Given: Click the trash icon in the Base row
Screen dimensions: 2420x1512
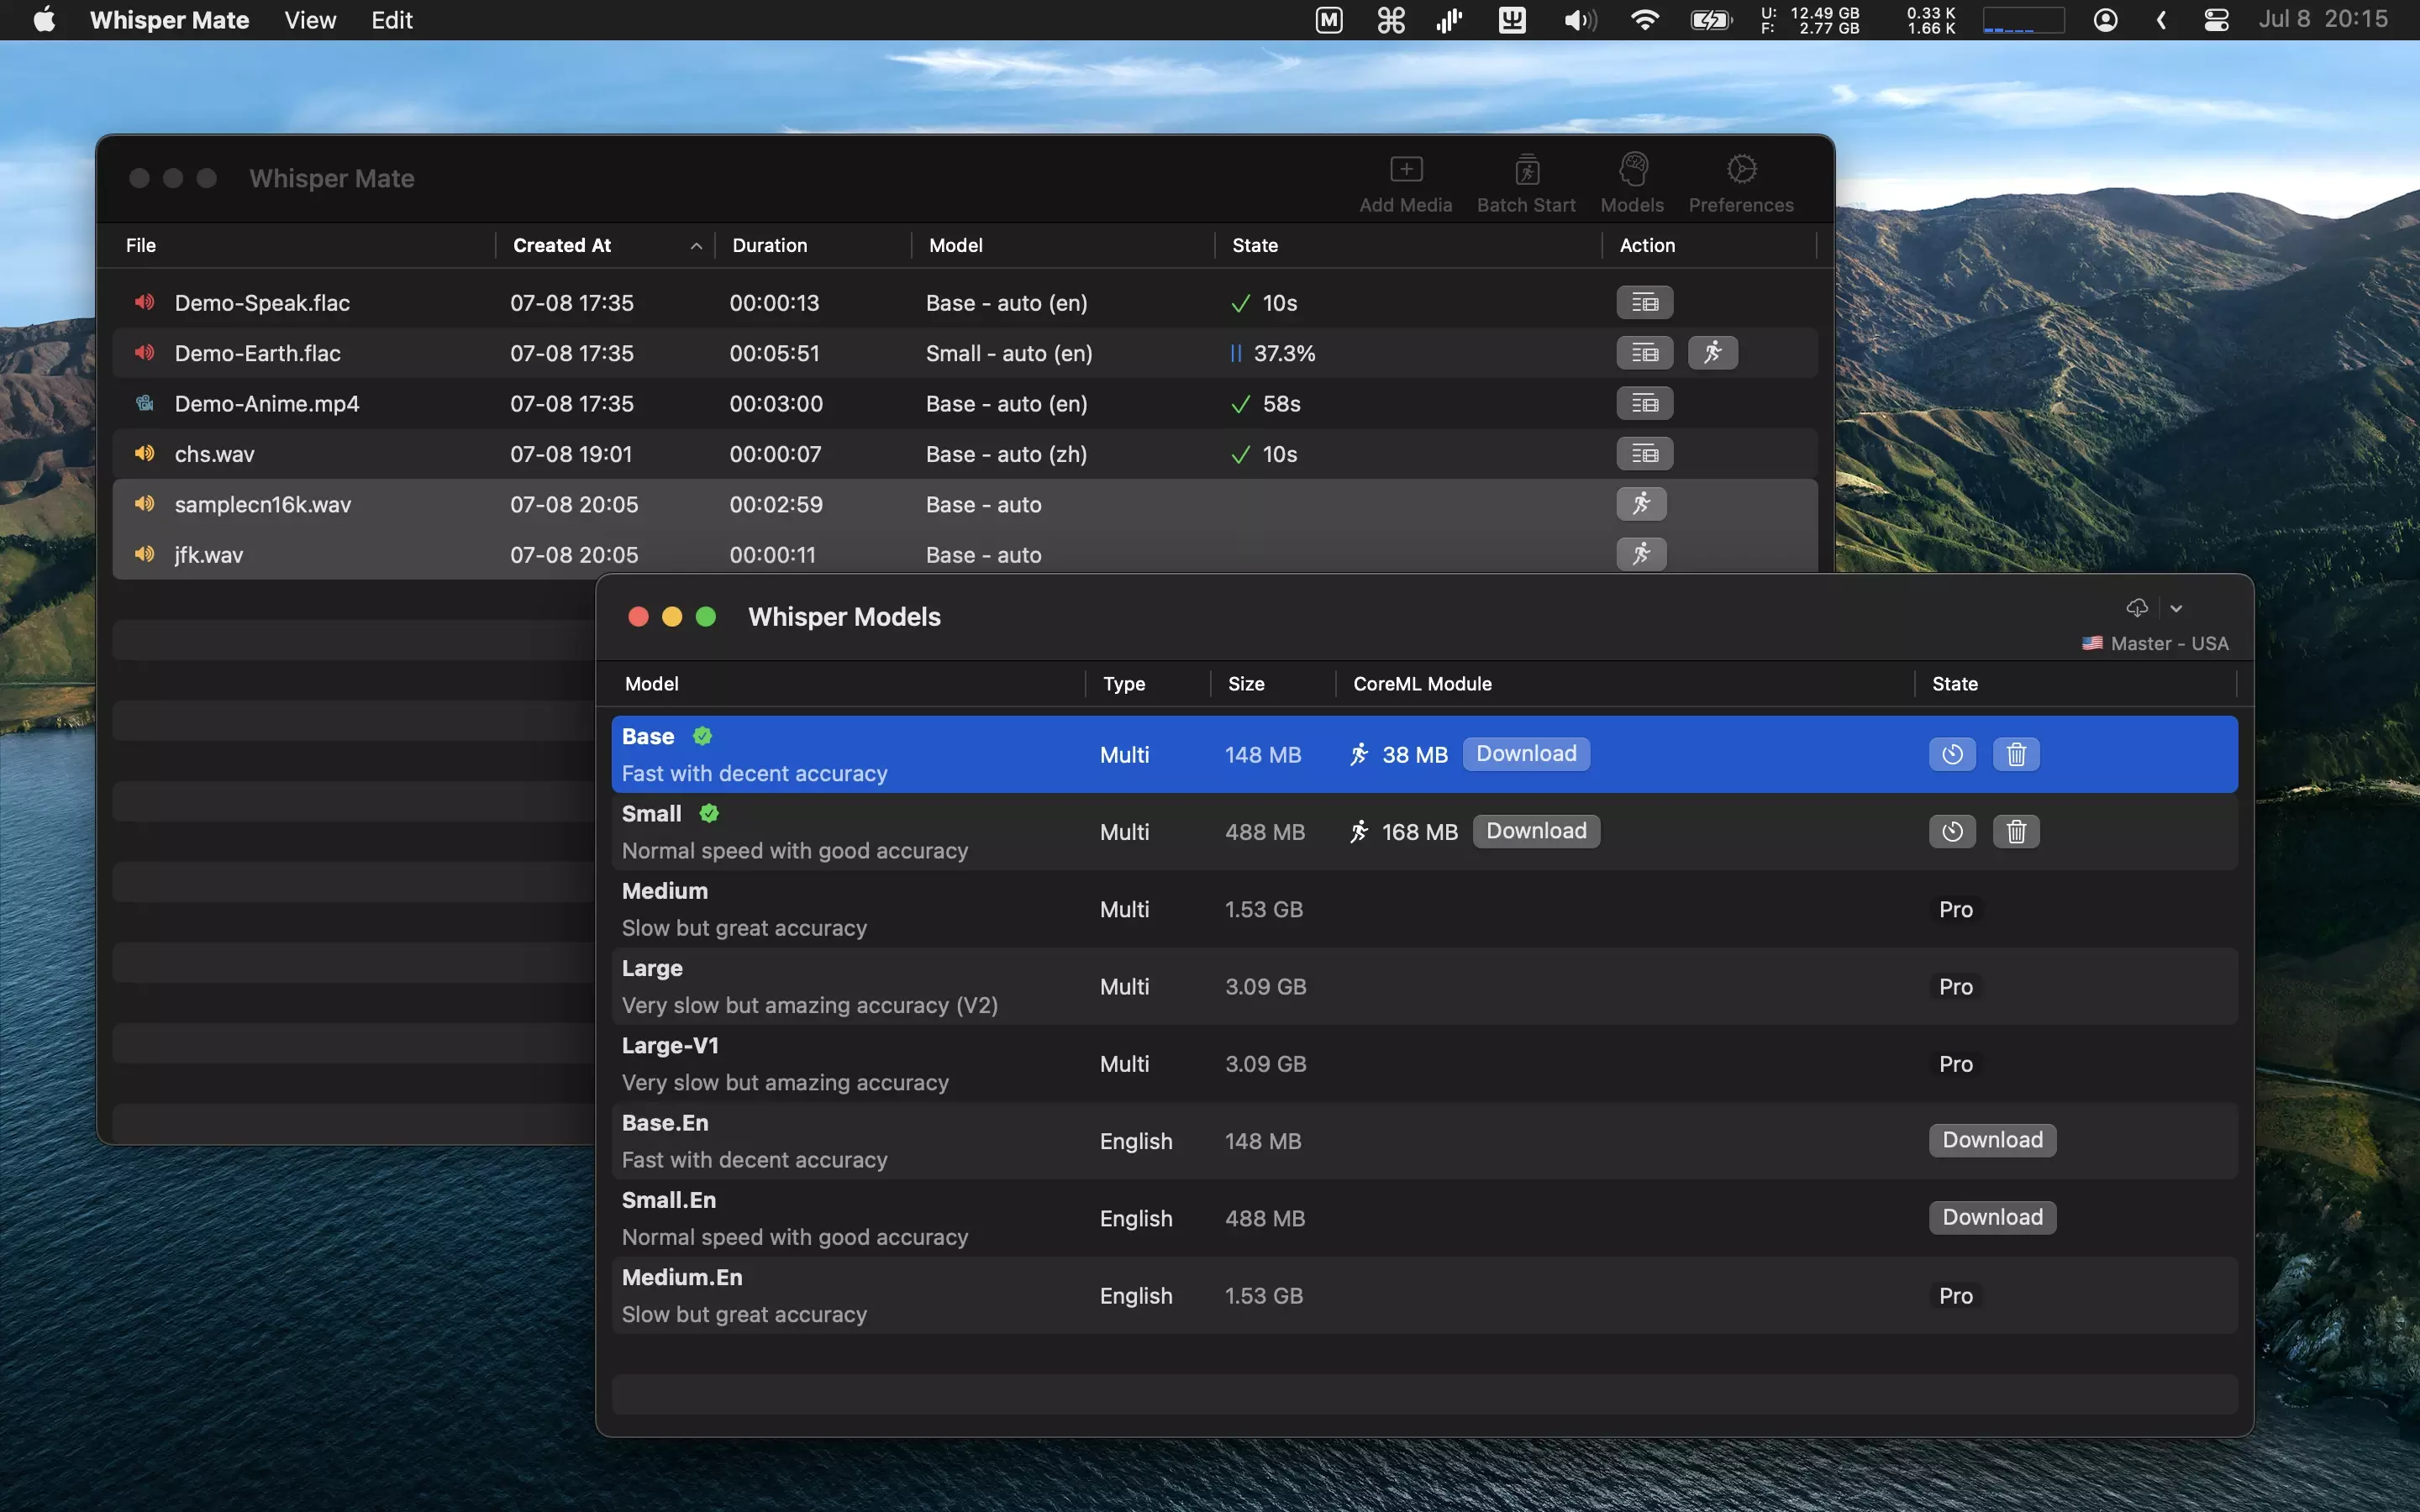Looking at the screenshot, I should [x=2016, y=755].
